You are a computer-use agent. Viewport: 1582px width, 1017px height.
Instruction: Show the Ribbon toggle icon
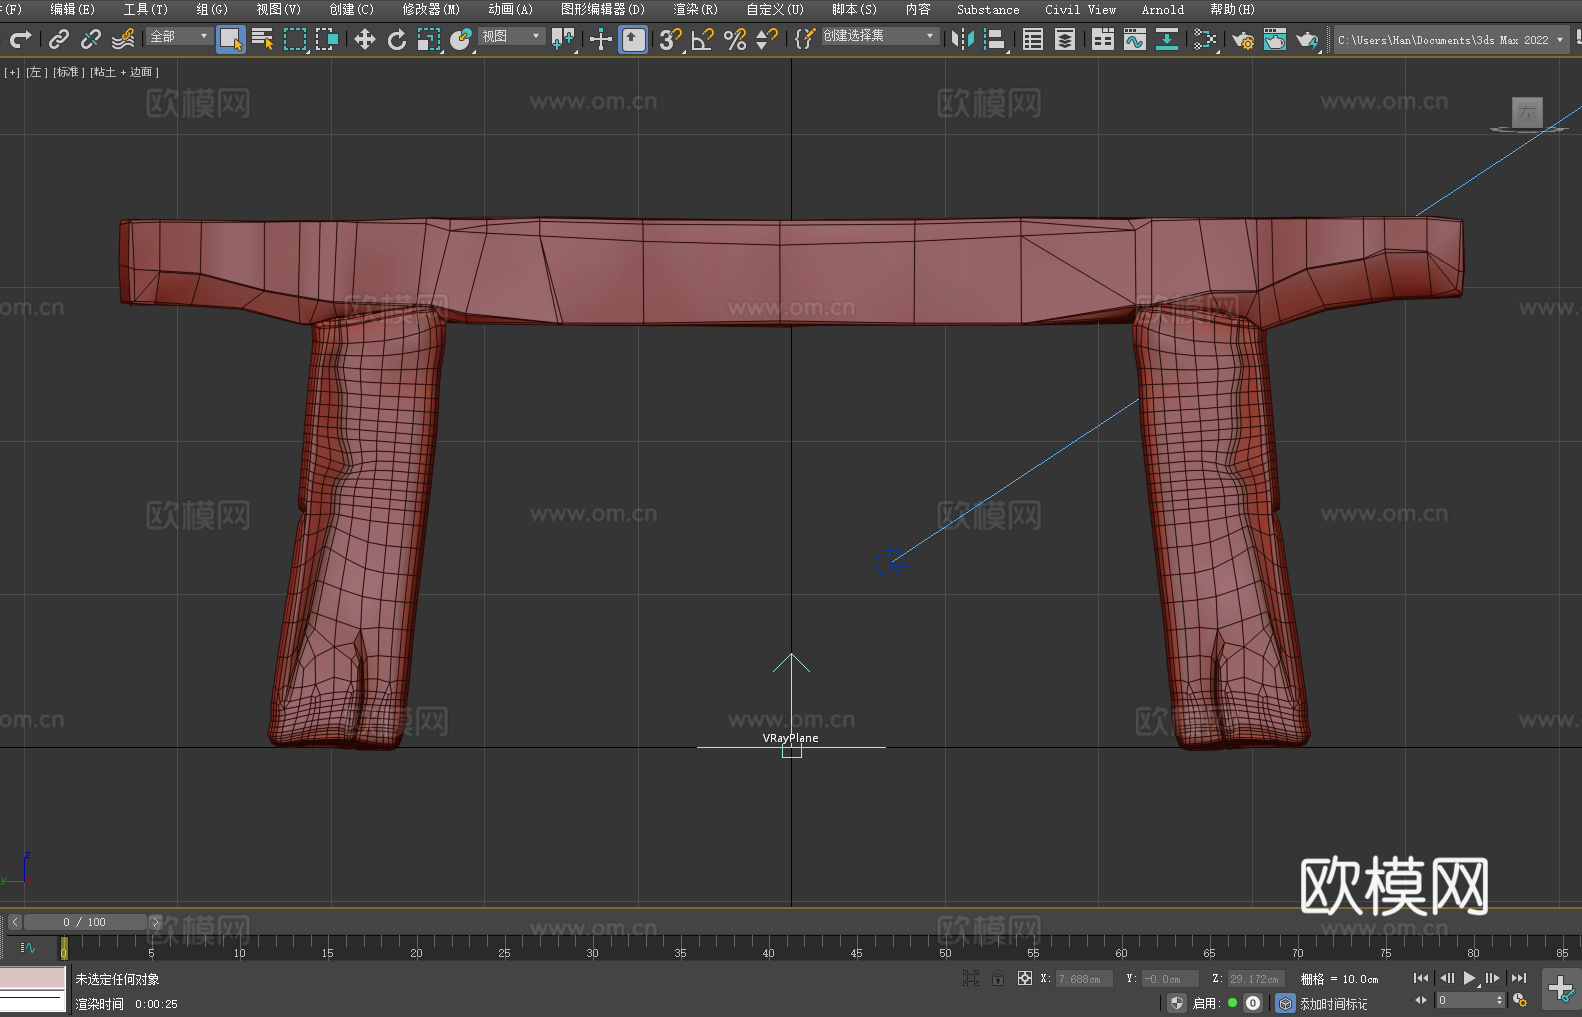(1103, 39)
